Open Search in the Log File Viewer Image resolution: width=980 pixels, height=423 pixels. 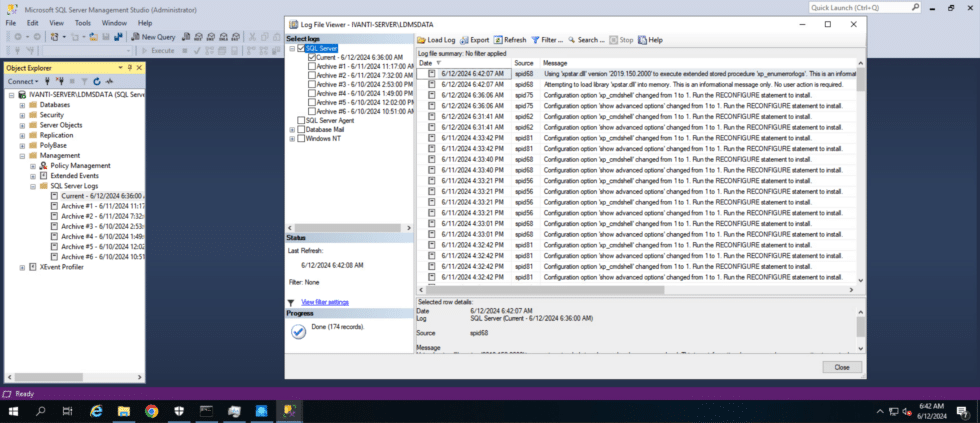tap(586, 40)
